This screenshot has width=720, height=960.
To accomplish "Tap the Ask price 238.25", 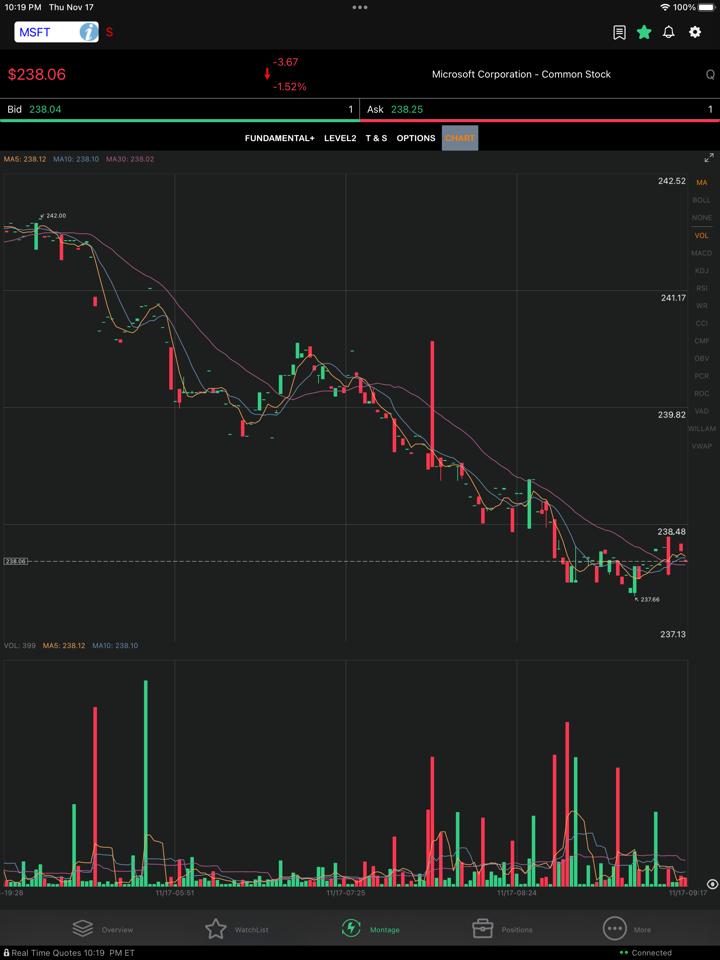I will (406, 109).
